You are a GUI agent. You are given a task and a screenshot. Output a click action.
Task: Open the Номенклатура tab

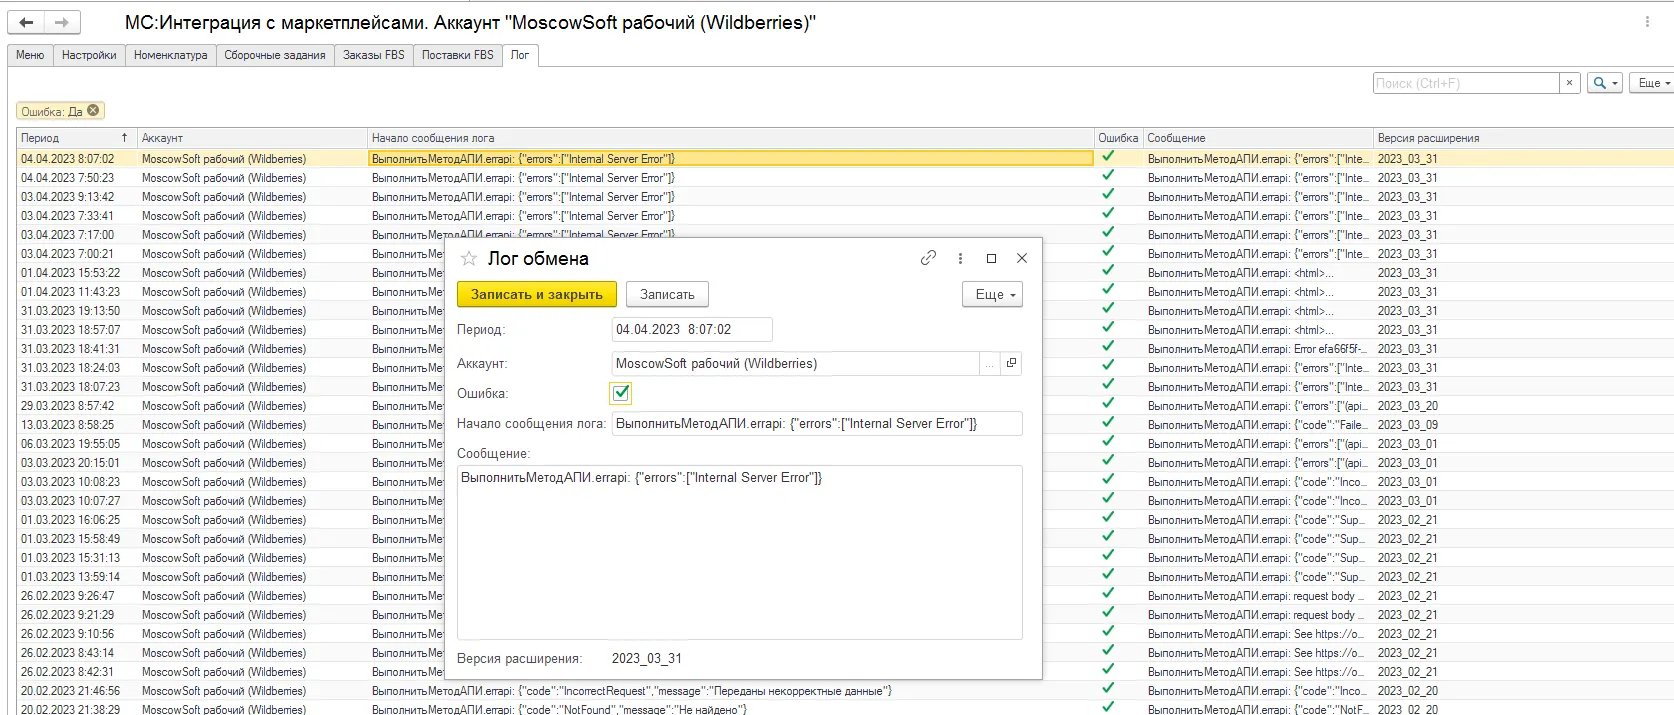pyautogui.click(x=171, y=55)
